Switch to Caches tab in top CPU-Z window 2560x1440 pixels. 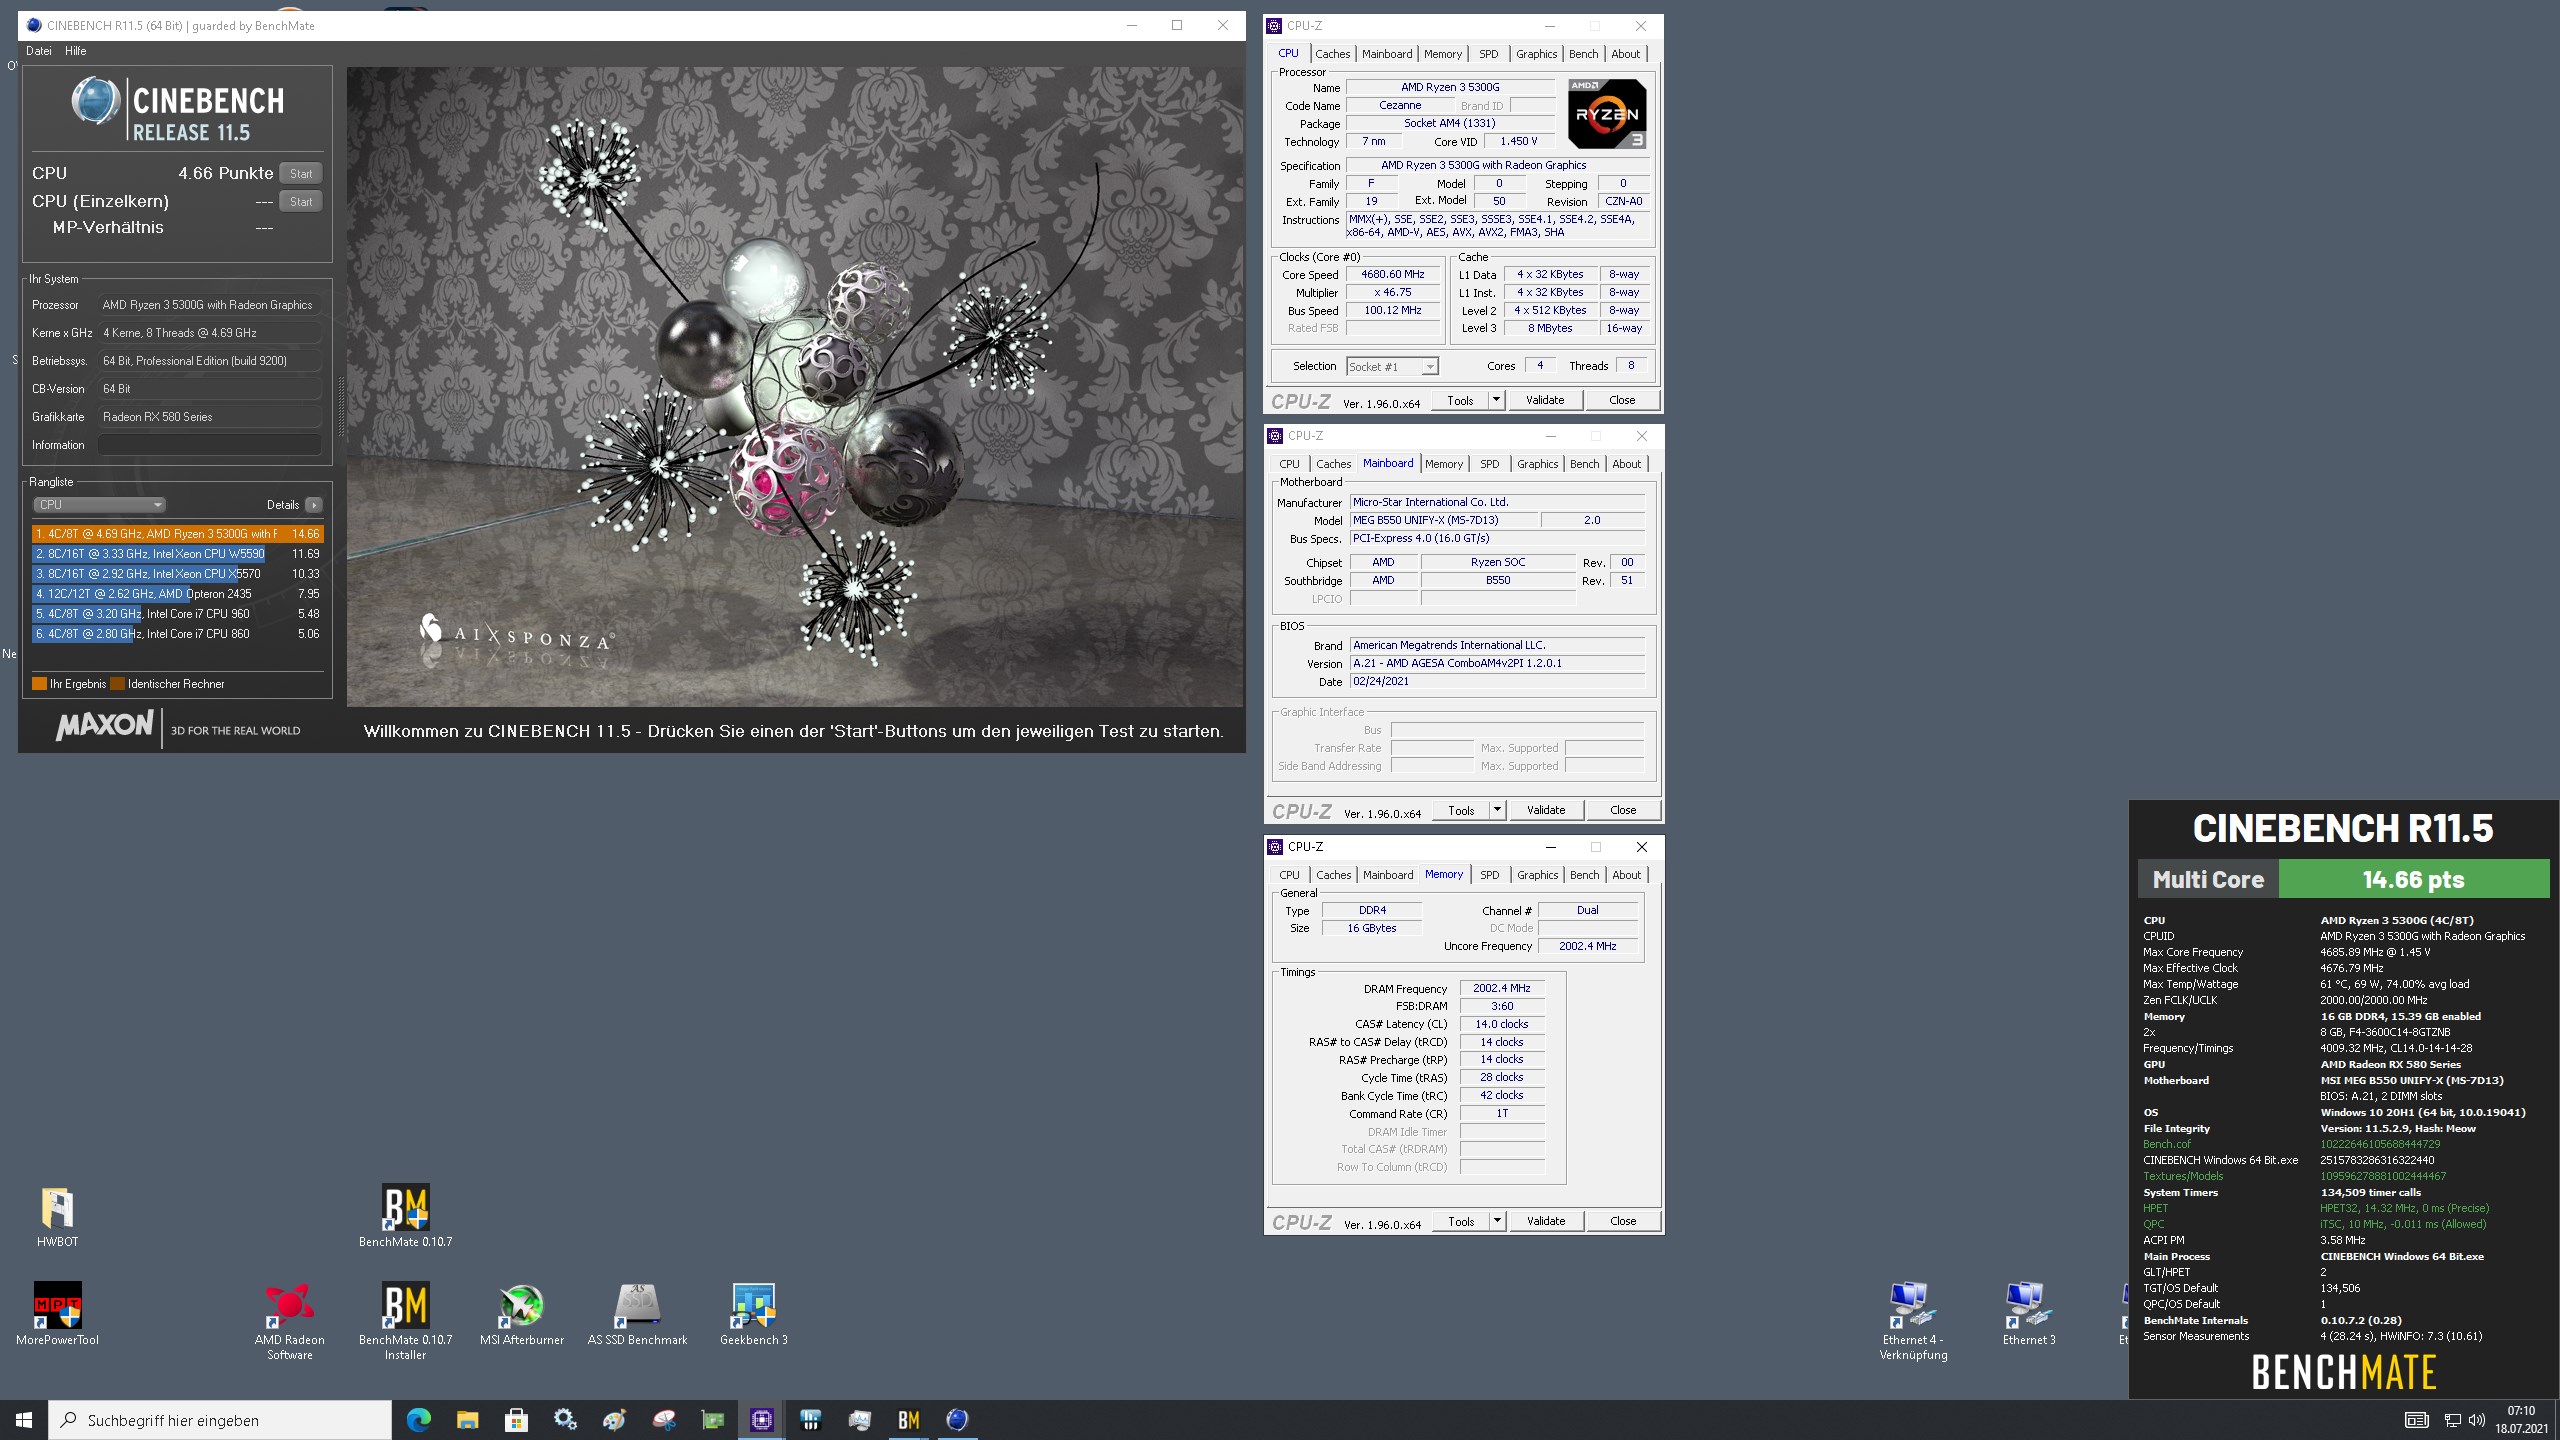pyautogui.click(x=1332, y=54)
